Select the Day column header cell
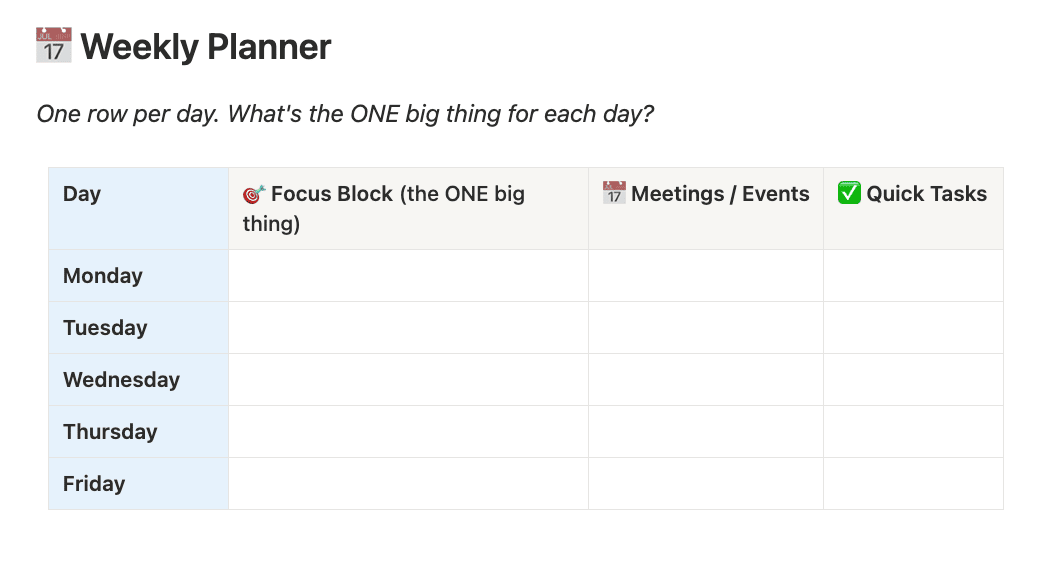 tap(138, 208)
